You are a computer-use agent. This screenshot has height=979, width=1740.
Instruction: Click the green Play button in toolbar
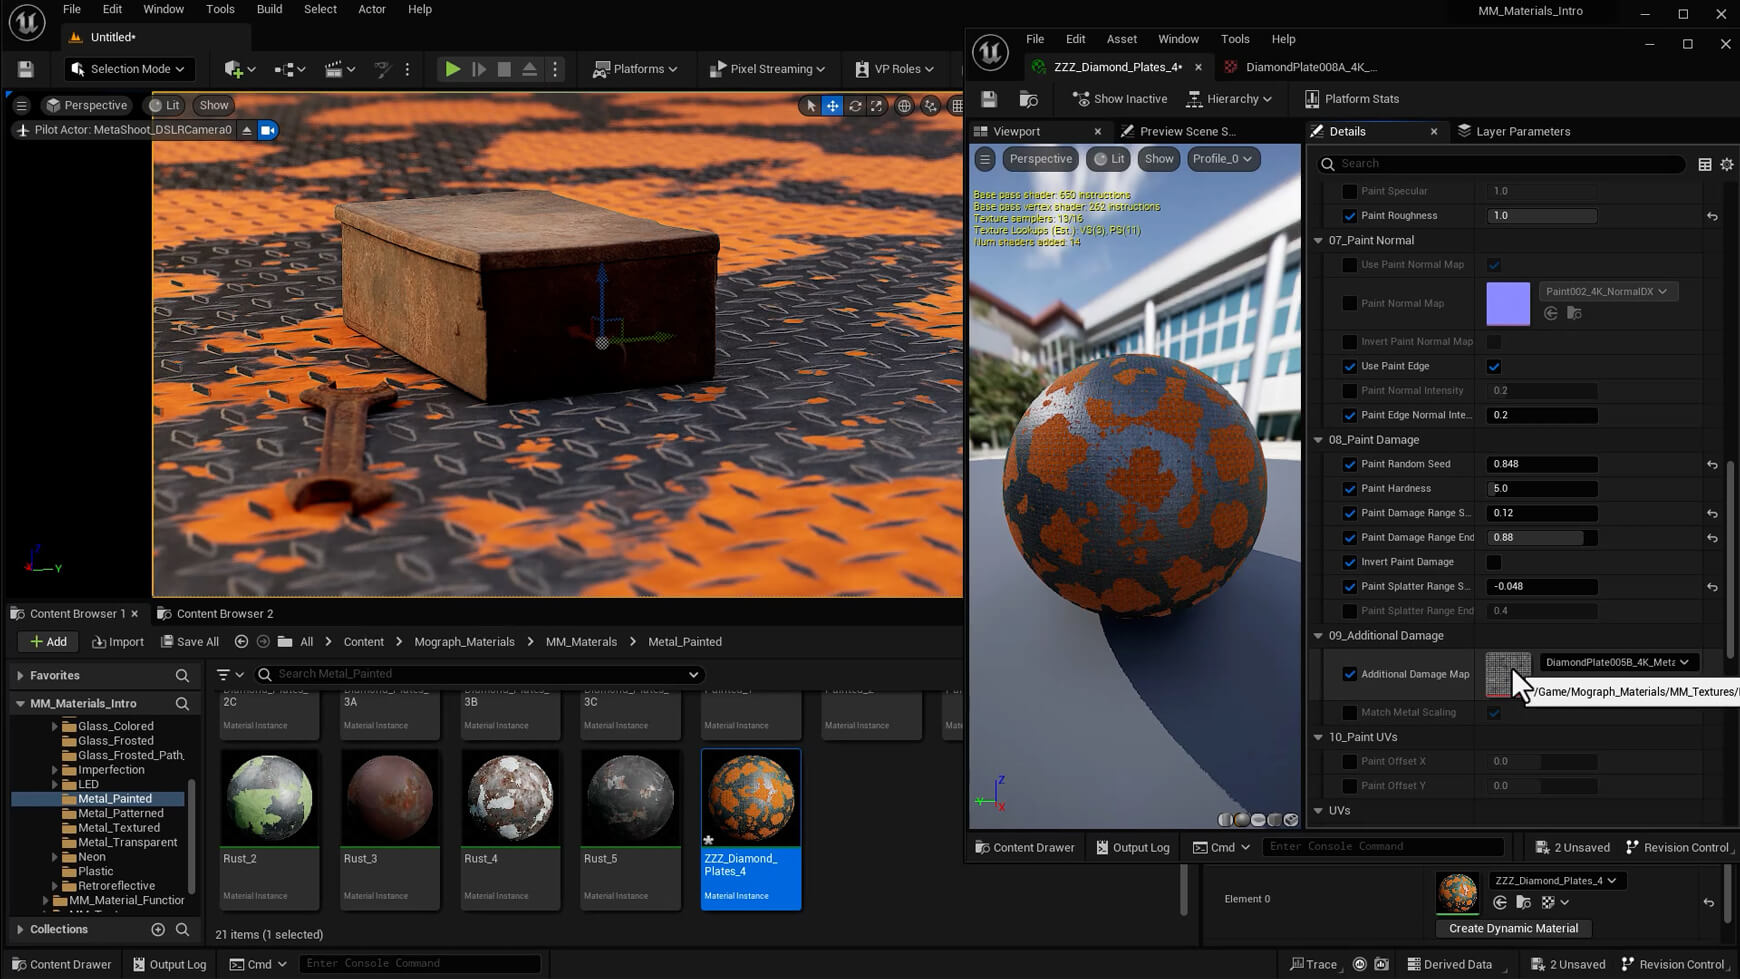coord(452,69)
